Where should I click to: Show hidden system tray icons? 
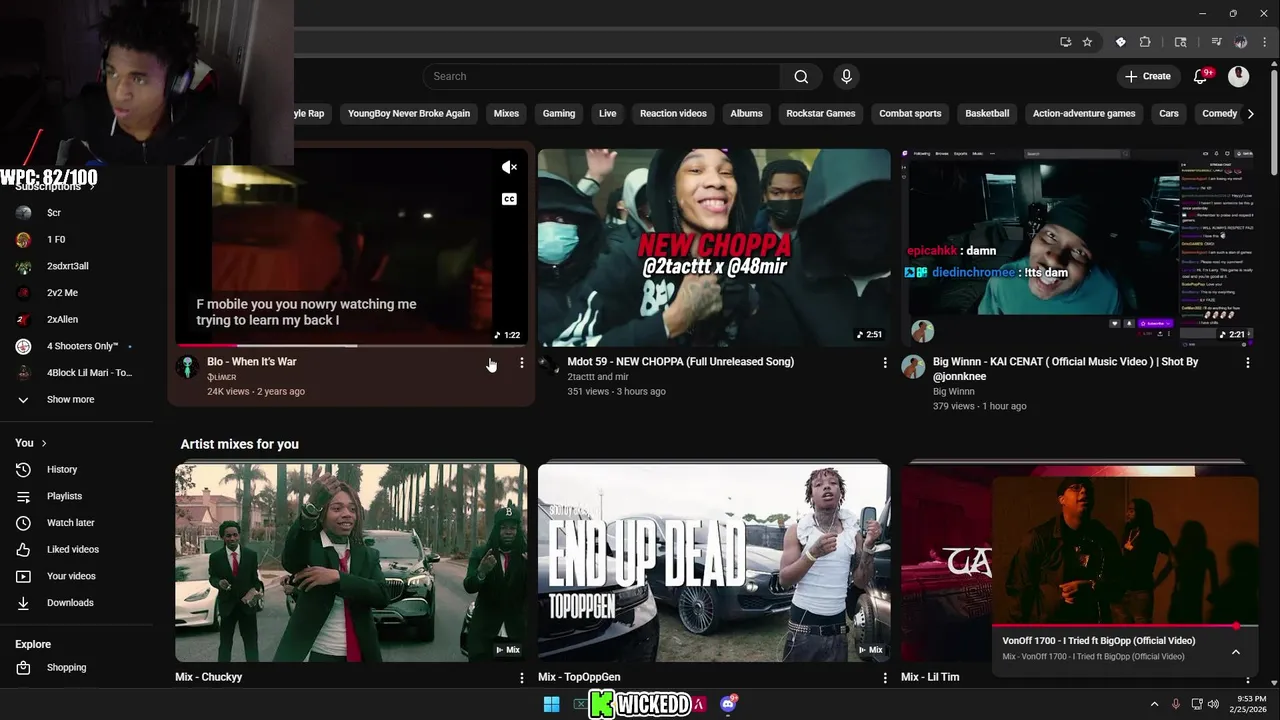pos(1154,704)
